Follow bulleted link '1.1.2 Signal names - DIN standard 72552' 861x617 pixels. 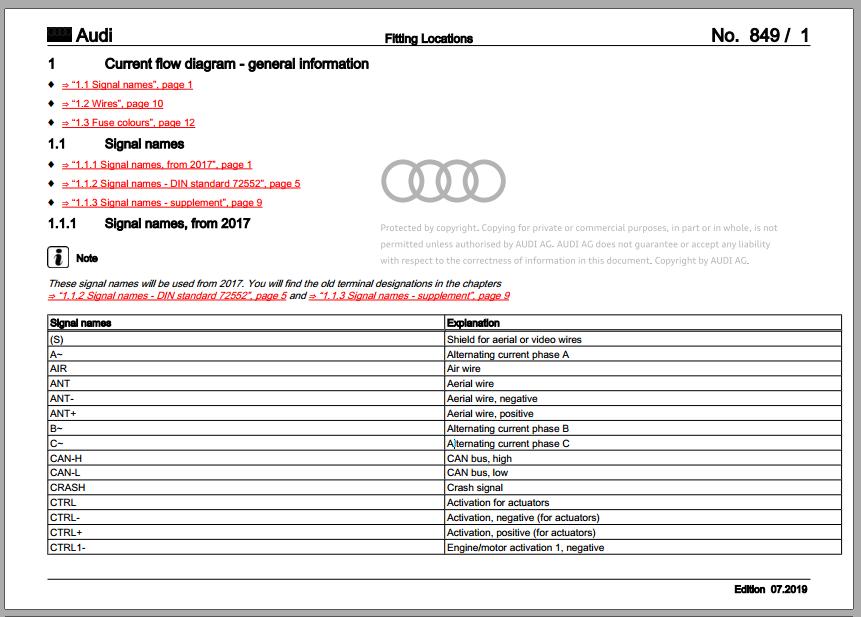click(x=181, y=184)
